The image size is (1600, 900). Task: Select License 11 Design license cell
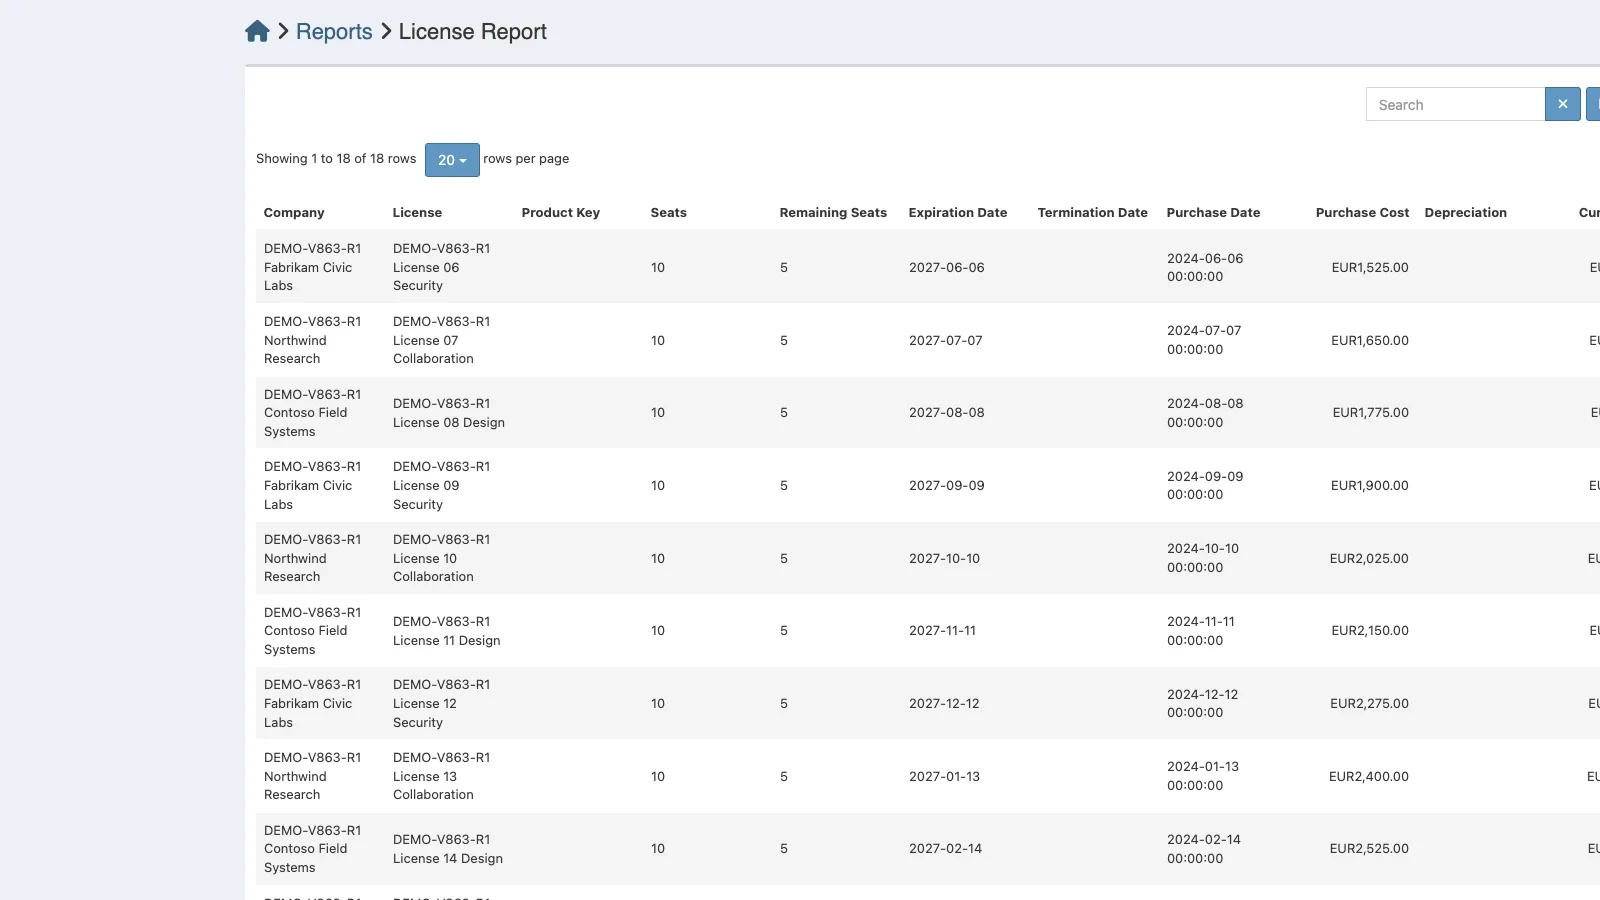point(447,631)
